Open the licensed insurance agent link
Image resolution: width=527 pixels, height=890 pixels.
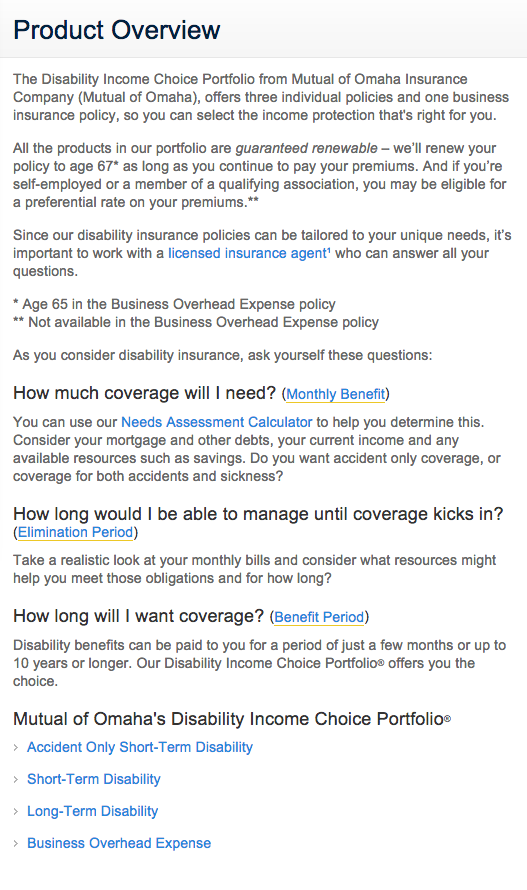click(x=249, y=253)
